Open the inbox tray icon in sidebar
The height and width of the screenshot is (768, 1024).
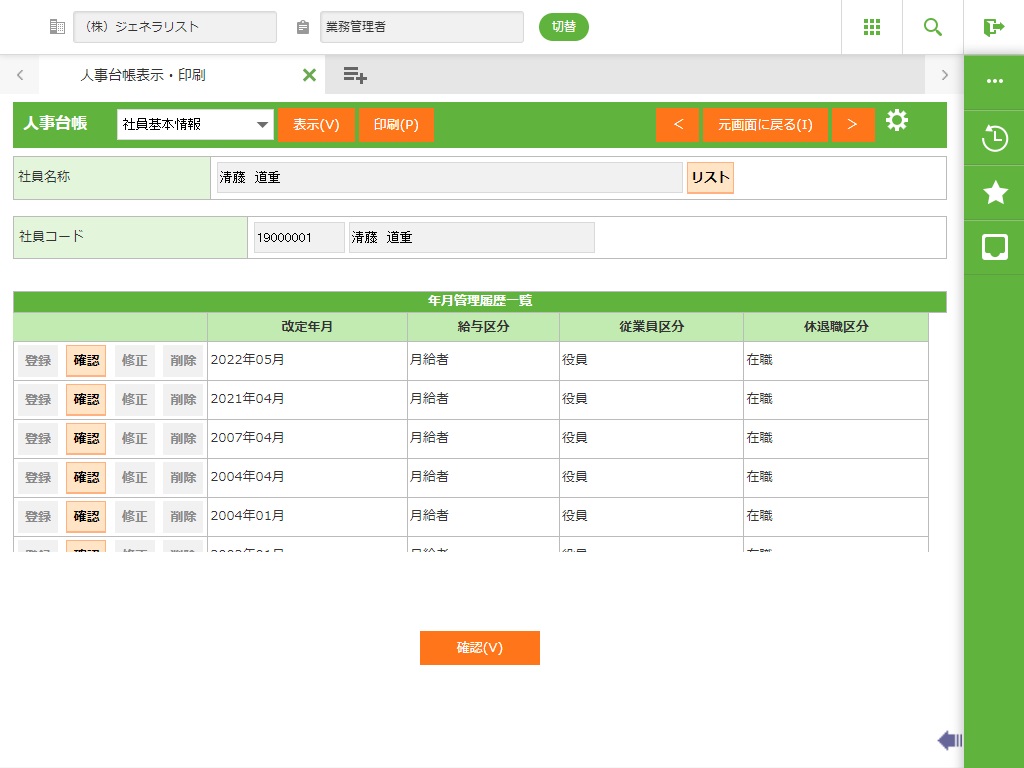pyautogui.click(x=995, y=247)
